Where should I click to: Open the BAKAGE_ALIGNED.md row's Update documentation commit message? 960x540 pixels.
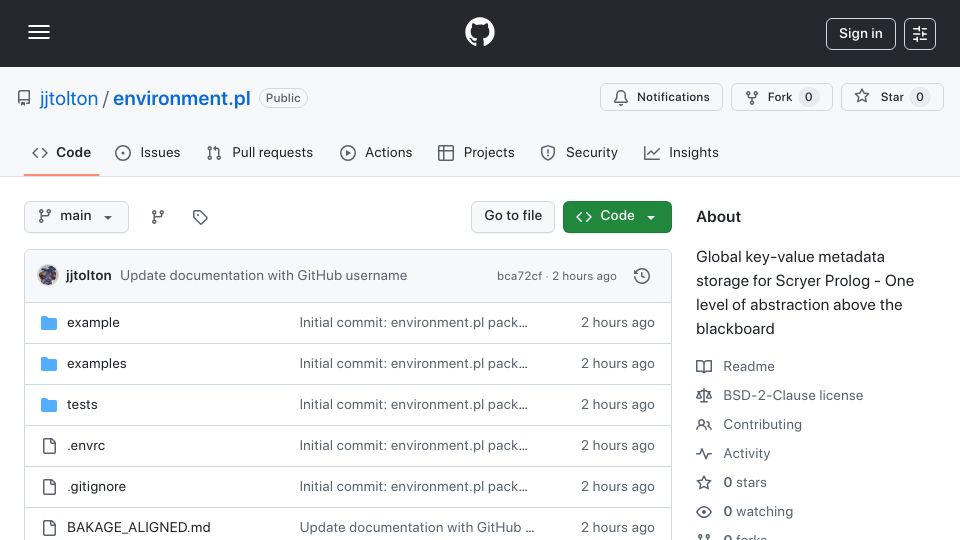(x=417, y=528)
